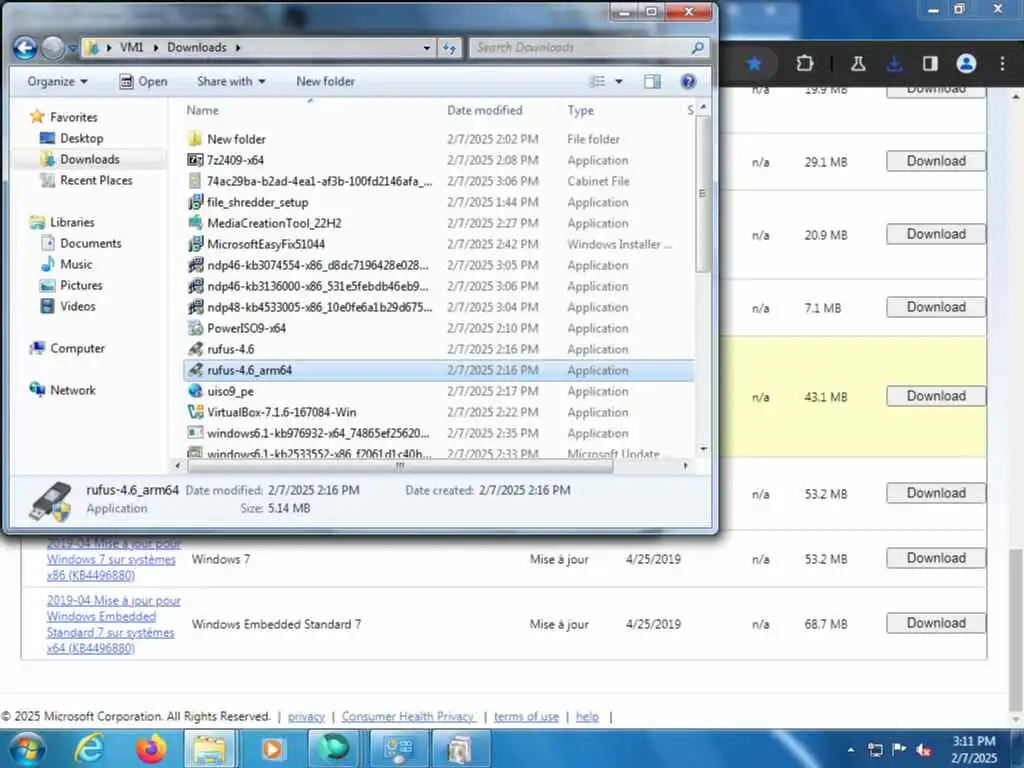Open the Windows Start orb
Image resolution: width=1024 pixels, height=768 pixels.
click(26, 749)
